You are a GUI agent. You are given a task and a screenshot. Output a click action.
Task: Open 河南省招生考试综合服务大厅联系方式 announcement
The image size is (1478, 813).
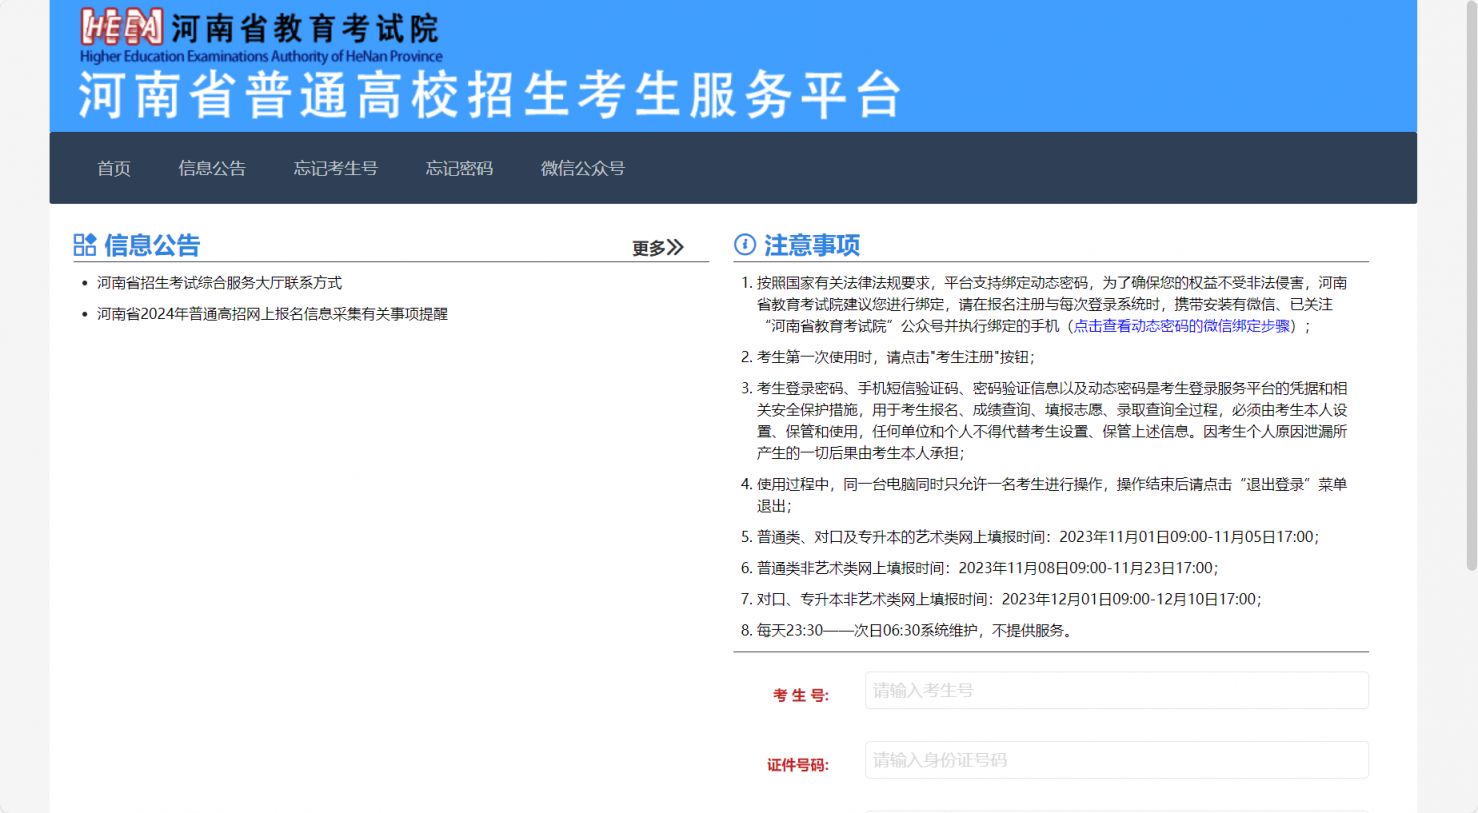pyautogui.click(x=219, y=283)
